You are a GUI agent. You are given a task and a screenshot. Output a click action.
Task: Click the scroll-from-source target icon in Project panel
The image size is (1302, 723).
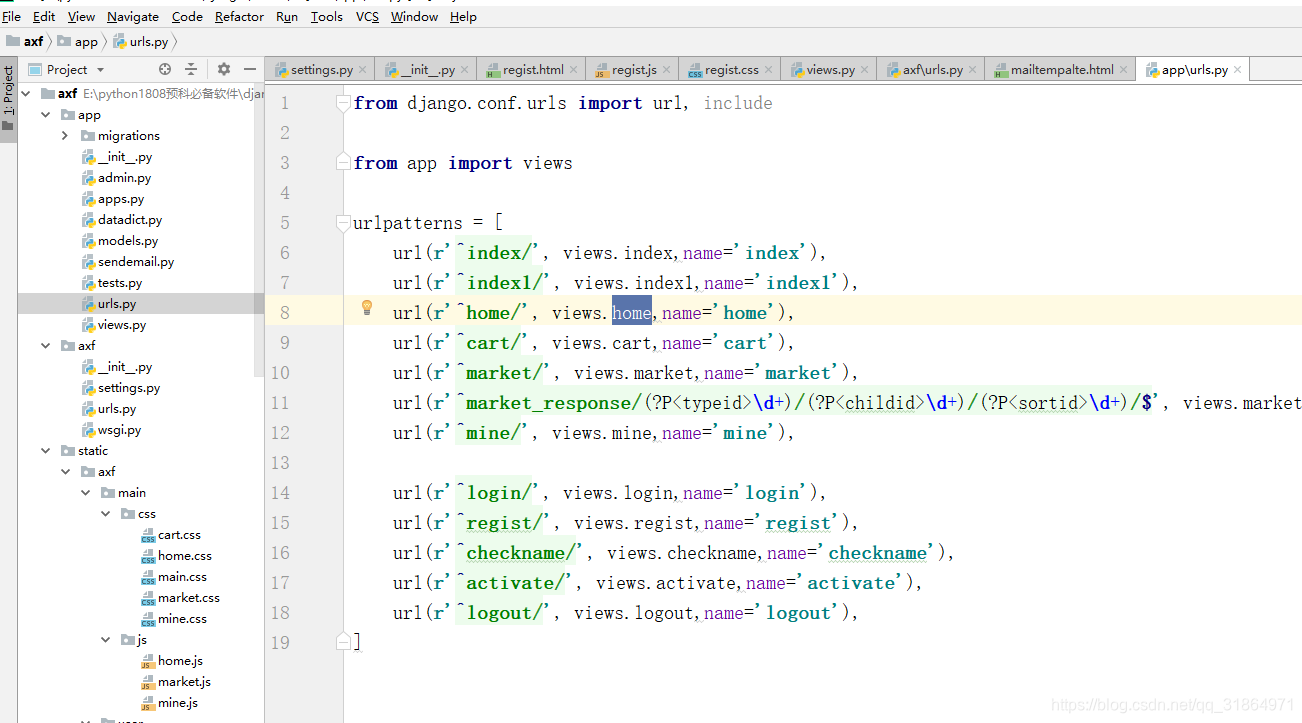point(165,69)
